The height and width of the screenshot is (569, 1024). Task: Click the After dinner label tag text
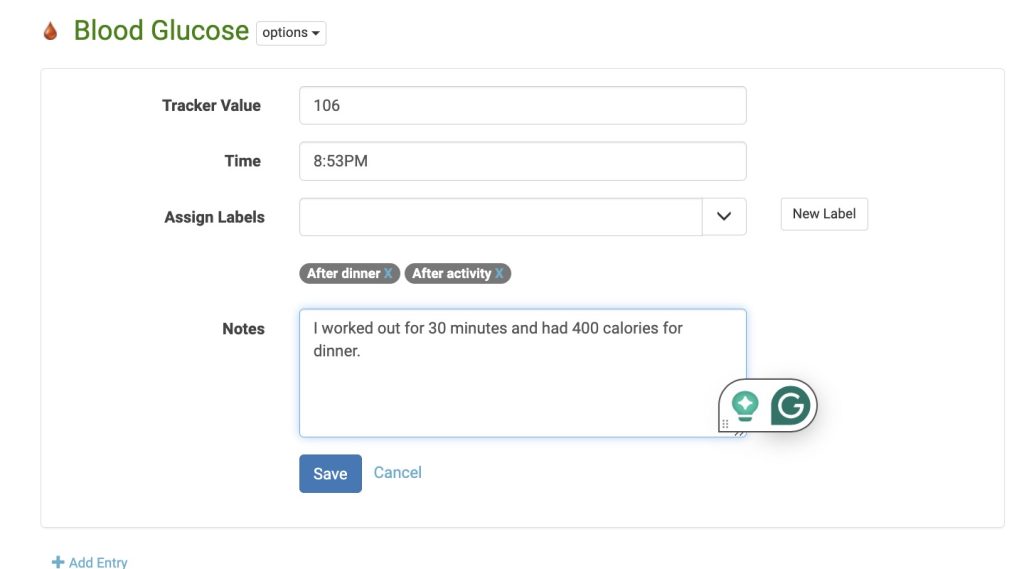pyautogui.click(x=343, y=273)
